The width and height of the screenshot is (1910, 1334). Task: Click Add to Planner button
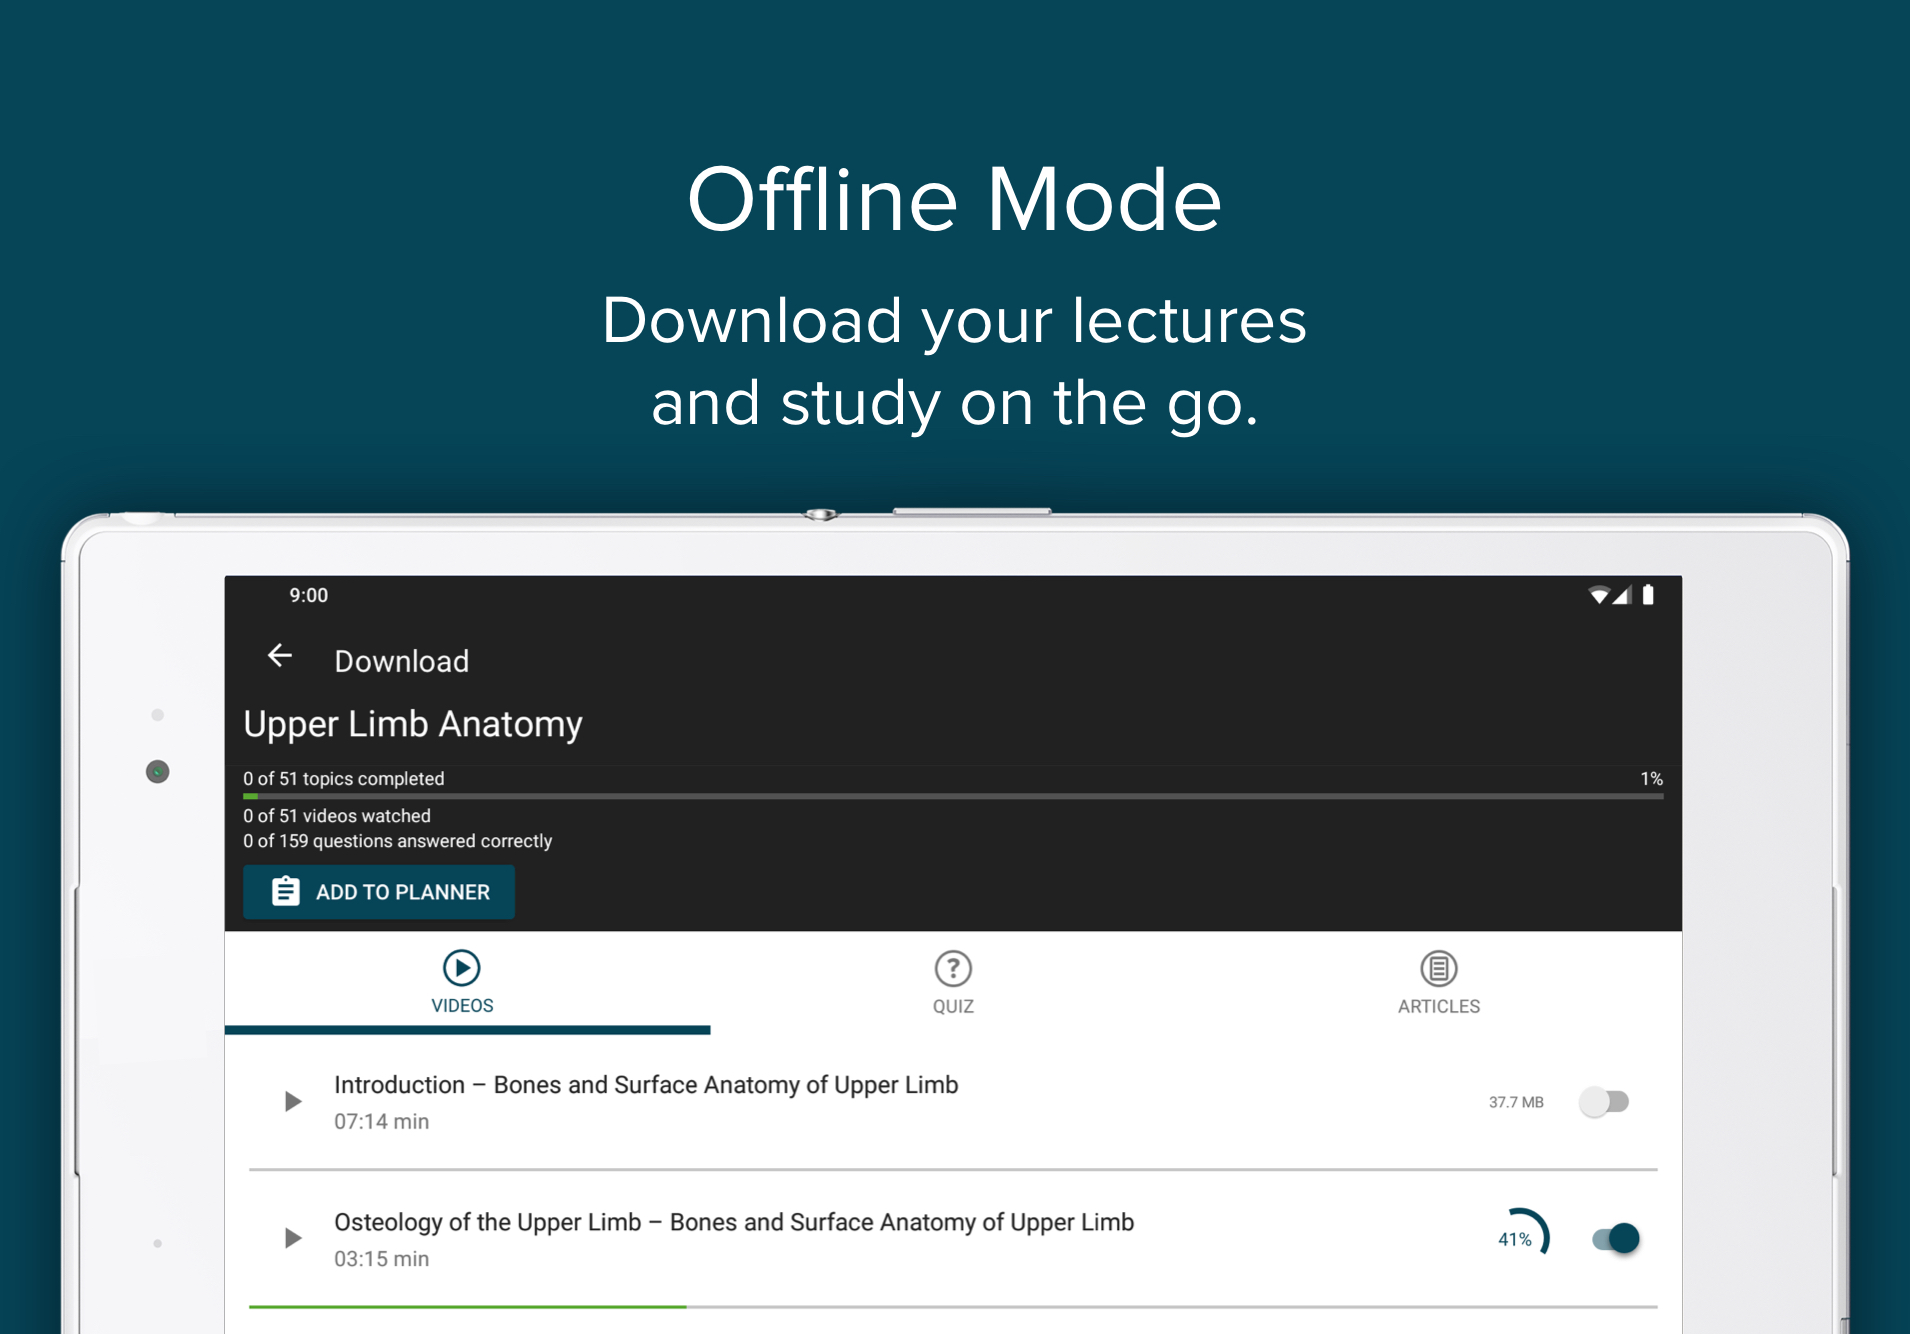[x=379, y=891]
